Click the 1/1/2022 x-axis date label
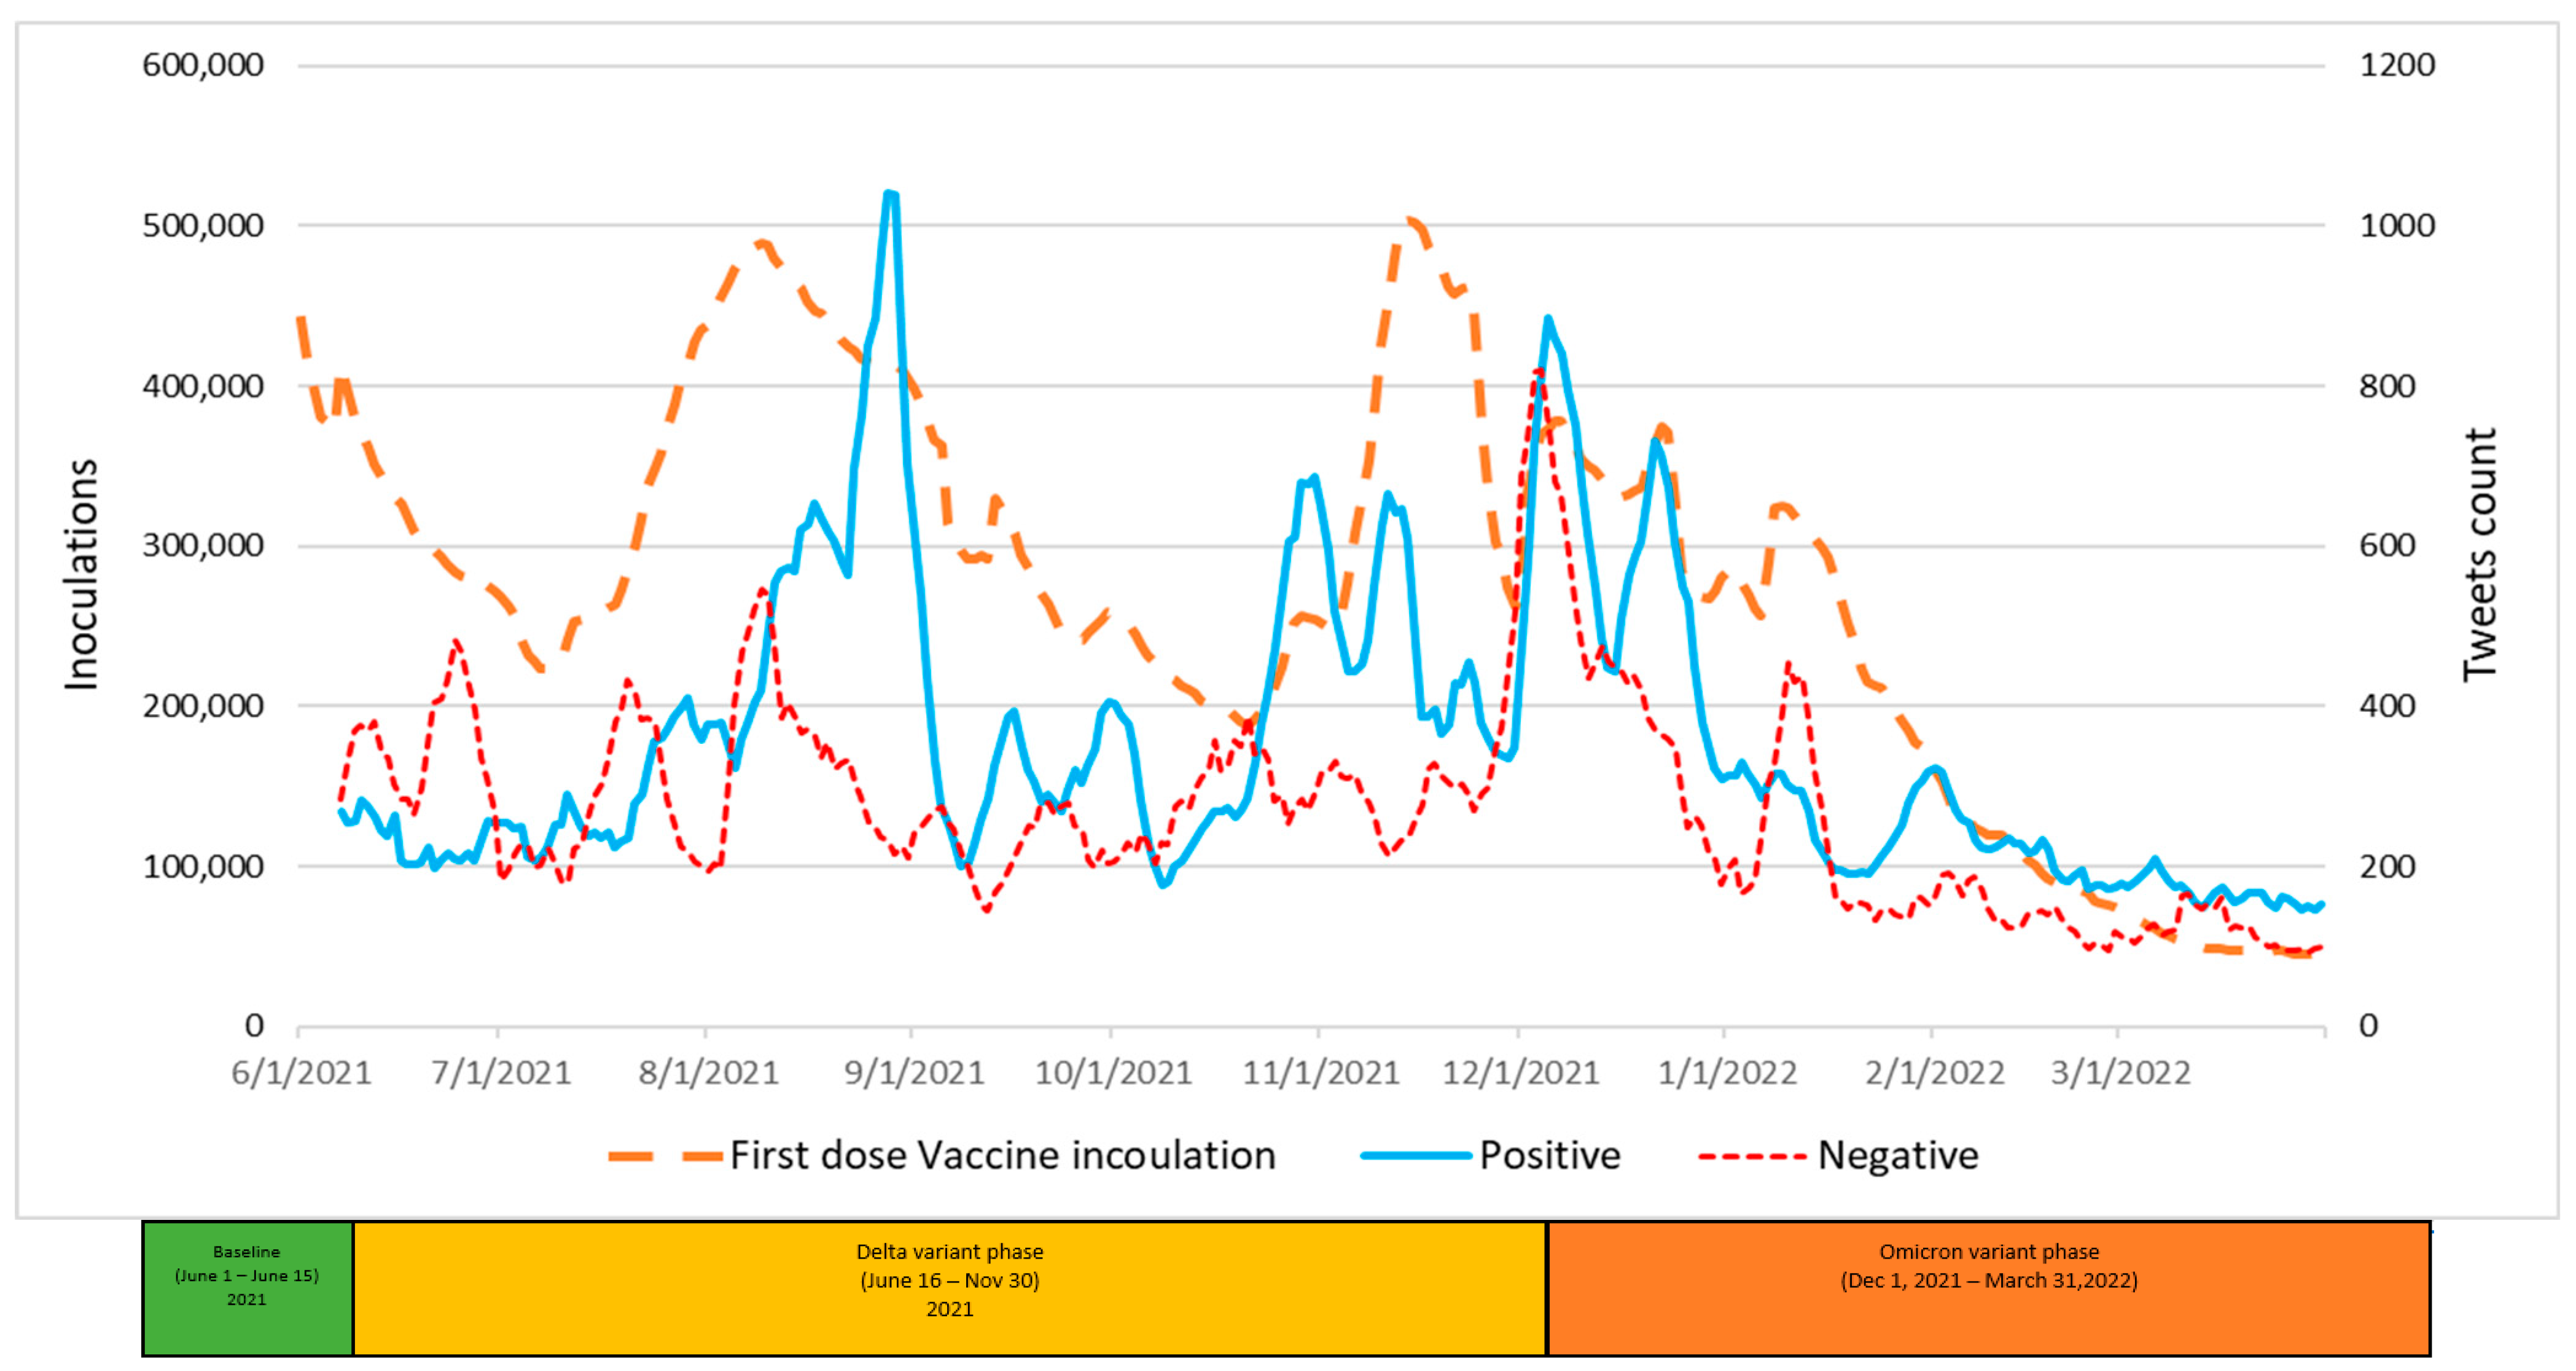The height and width of the screenshot is (1371, 2576). pyautogui.click(x=1727, y=1073)
